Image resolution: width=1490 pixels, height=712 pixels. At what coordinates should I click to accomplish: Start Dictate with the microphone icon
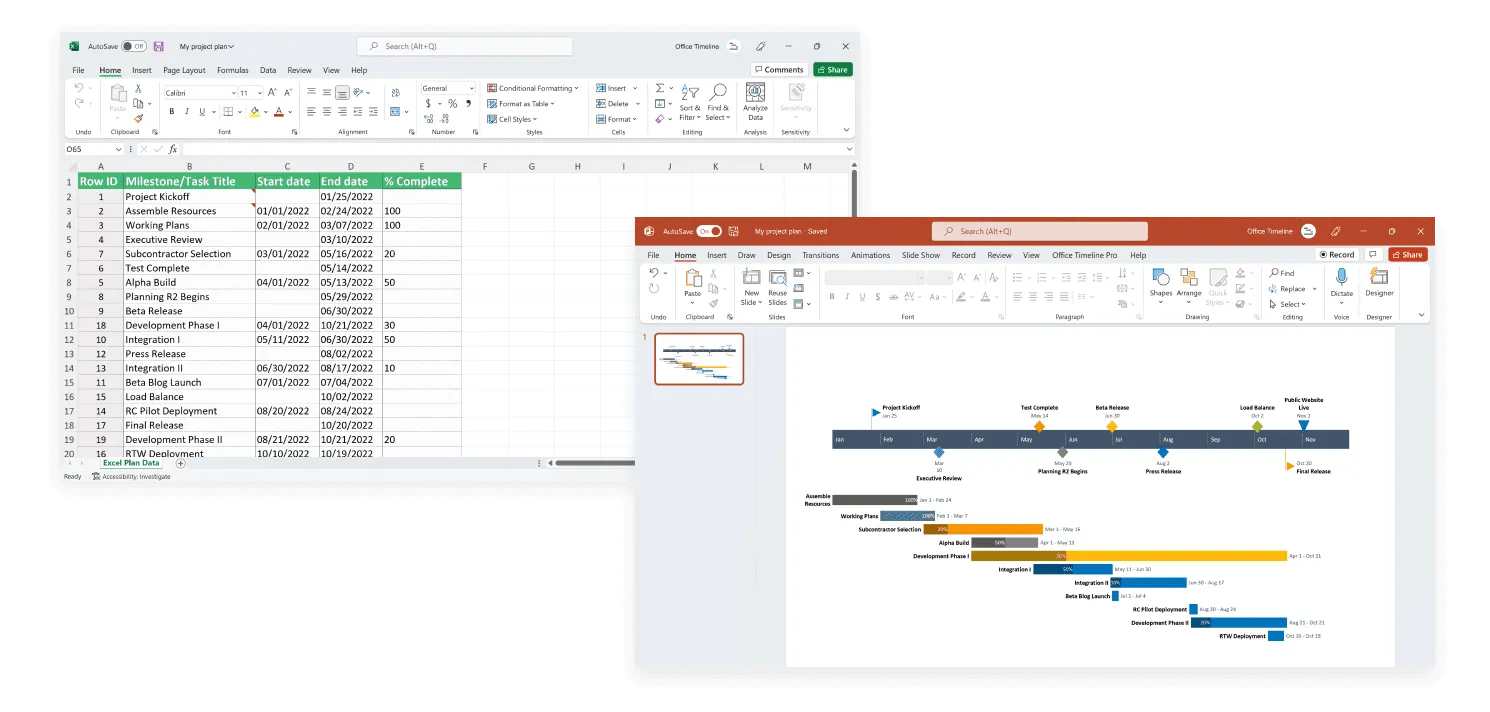[x=1341, y=278]
